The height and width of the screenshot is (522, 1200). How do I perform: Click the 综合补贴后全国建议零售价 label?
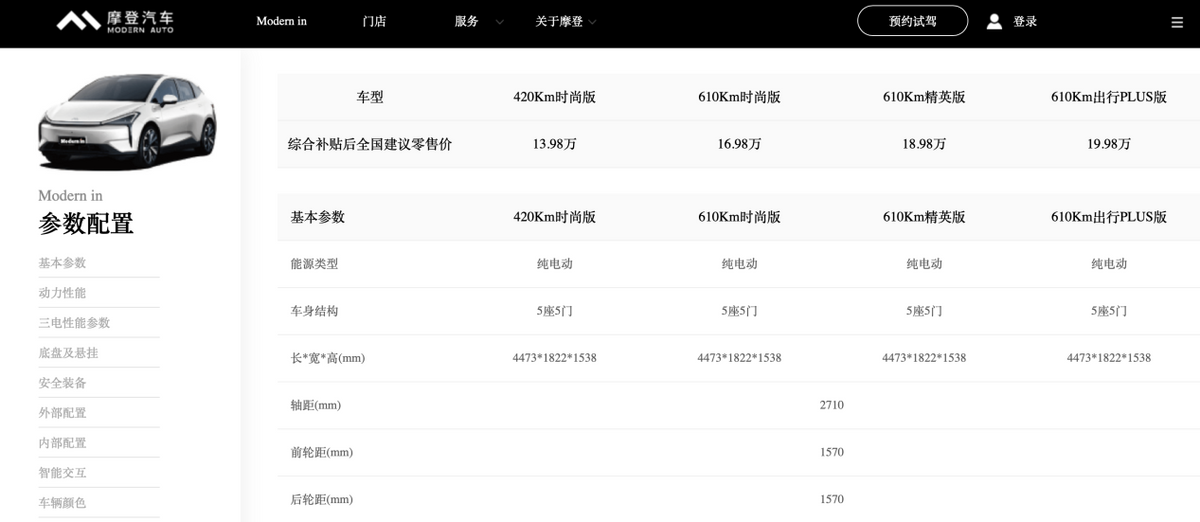tap(370, 144)
